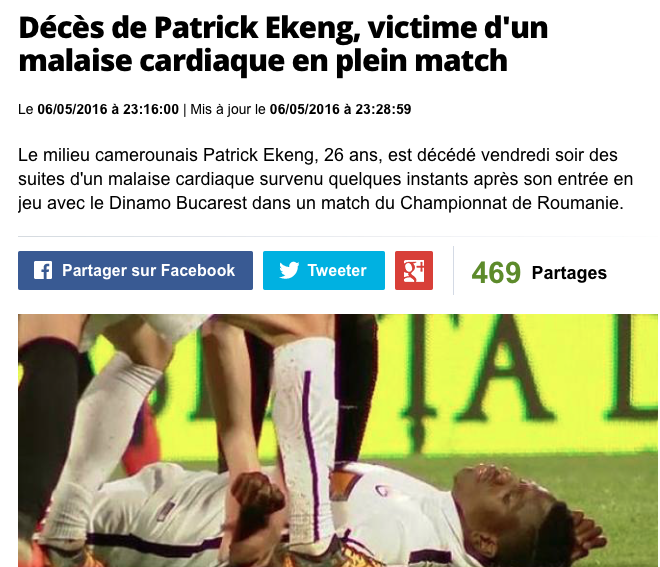Image resolution: width=660 pixels, height=567 pixels.
Task: Click '26 ans' in the intro paragraph
Action: click(x=353, y=155)
